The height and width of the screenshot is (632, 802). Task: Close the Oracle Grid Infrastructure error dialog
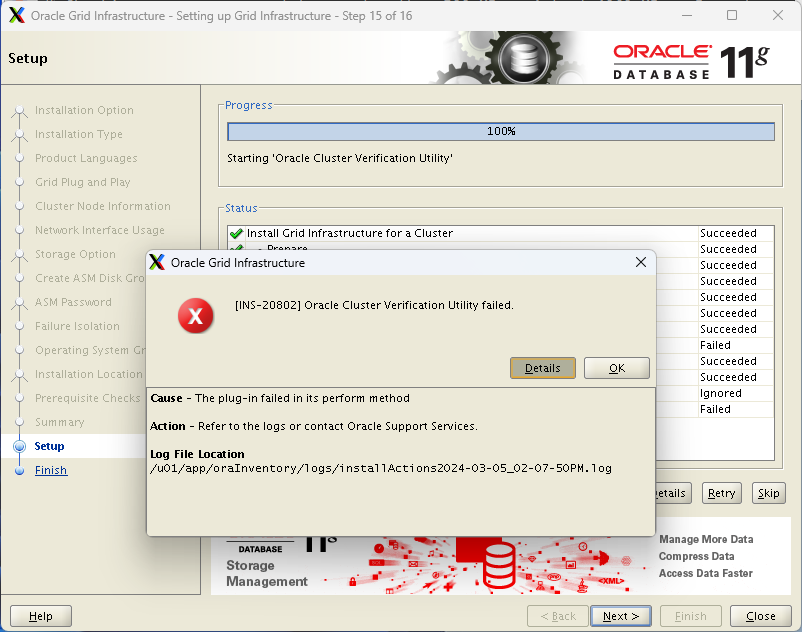click(x=640, y=262)
